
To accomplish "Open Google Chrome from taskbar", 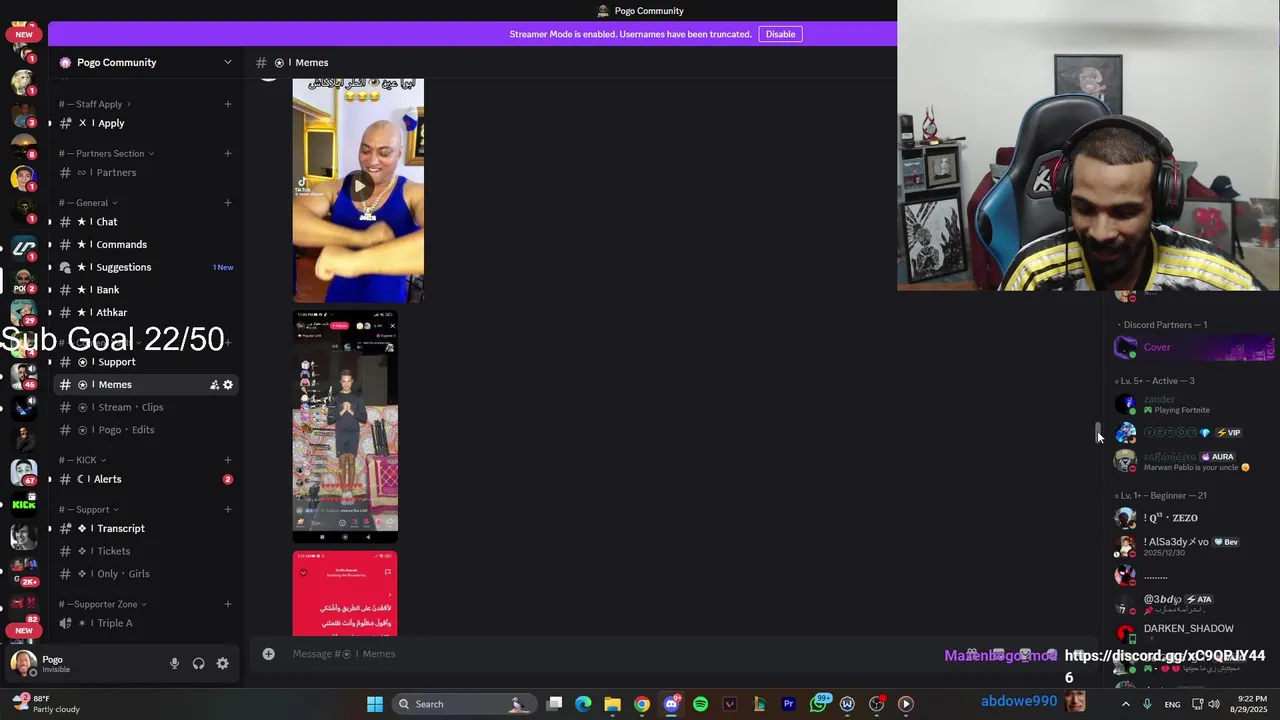I will tap(642, 704).
